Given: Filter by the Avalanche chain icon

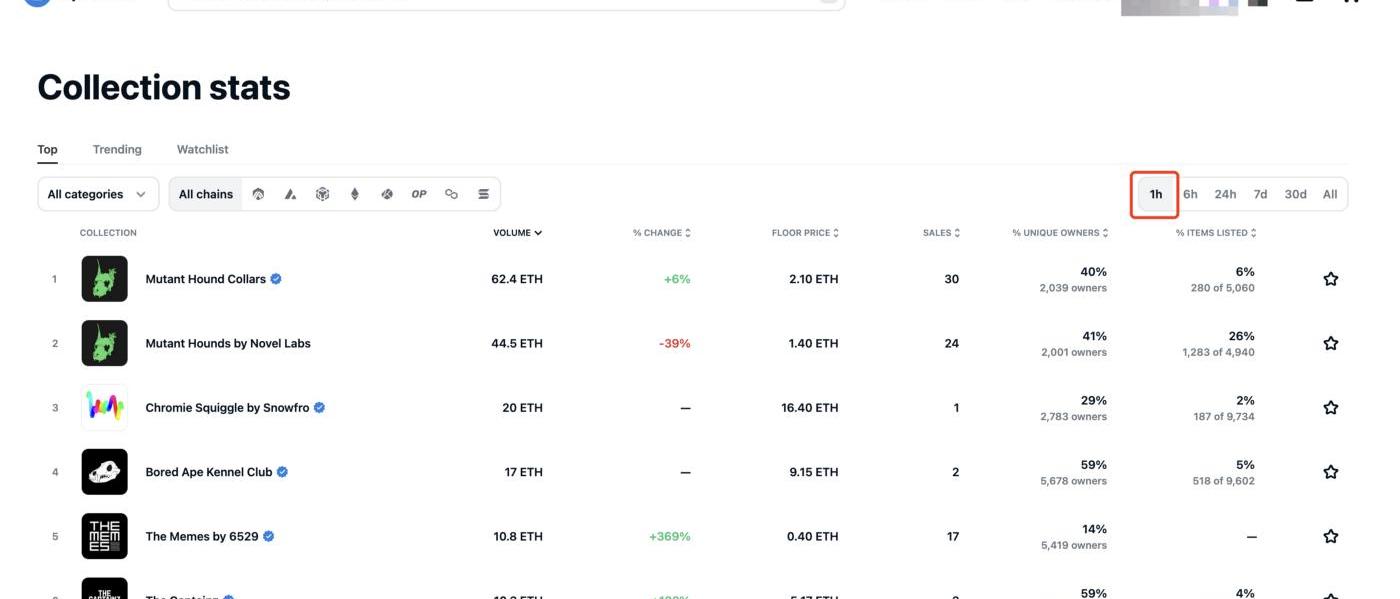Looking at the screenshot, I should [x=290, y=194].
